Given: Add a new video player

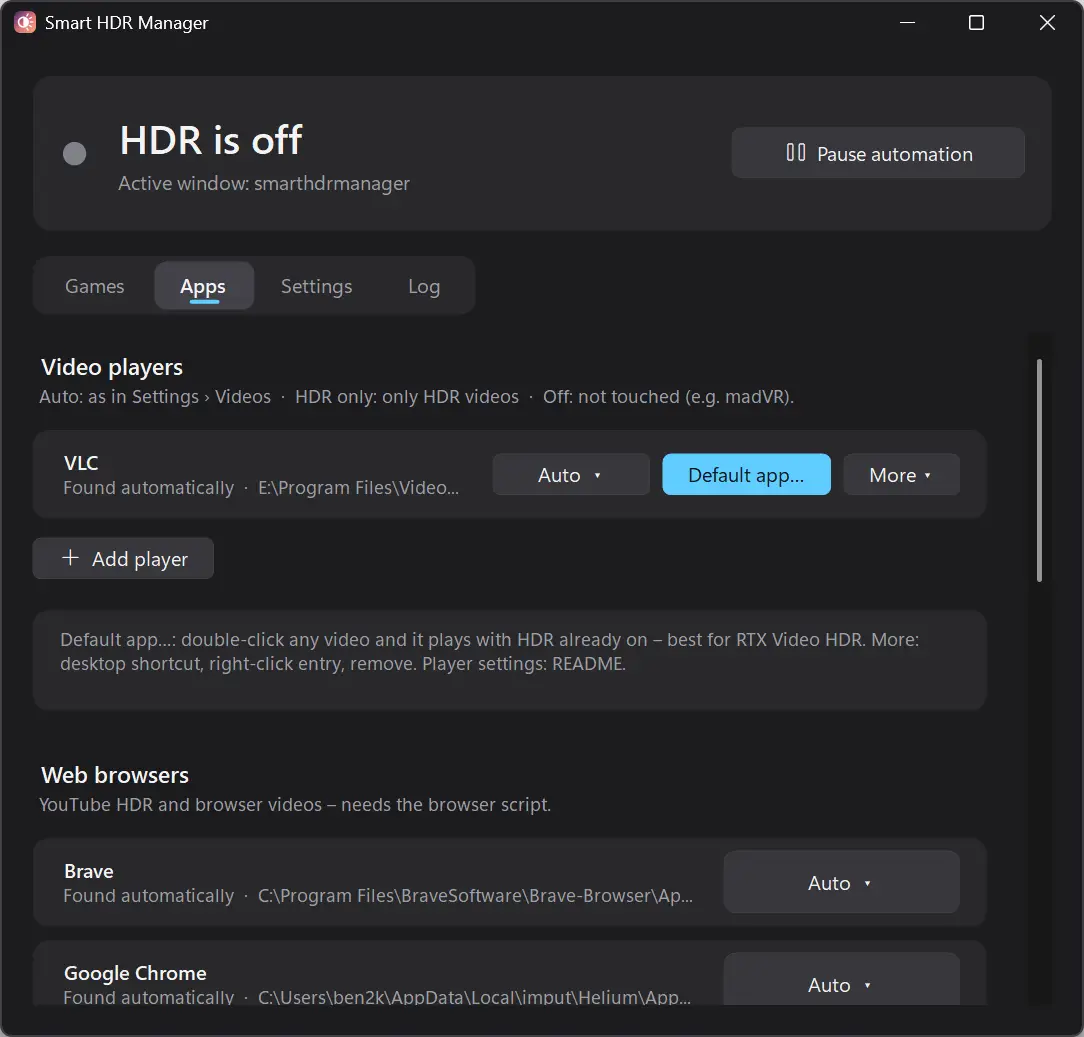Looking at the screenshot, I should (123, 559).
